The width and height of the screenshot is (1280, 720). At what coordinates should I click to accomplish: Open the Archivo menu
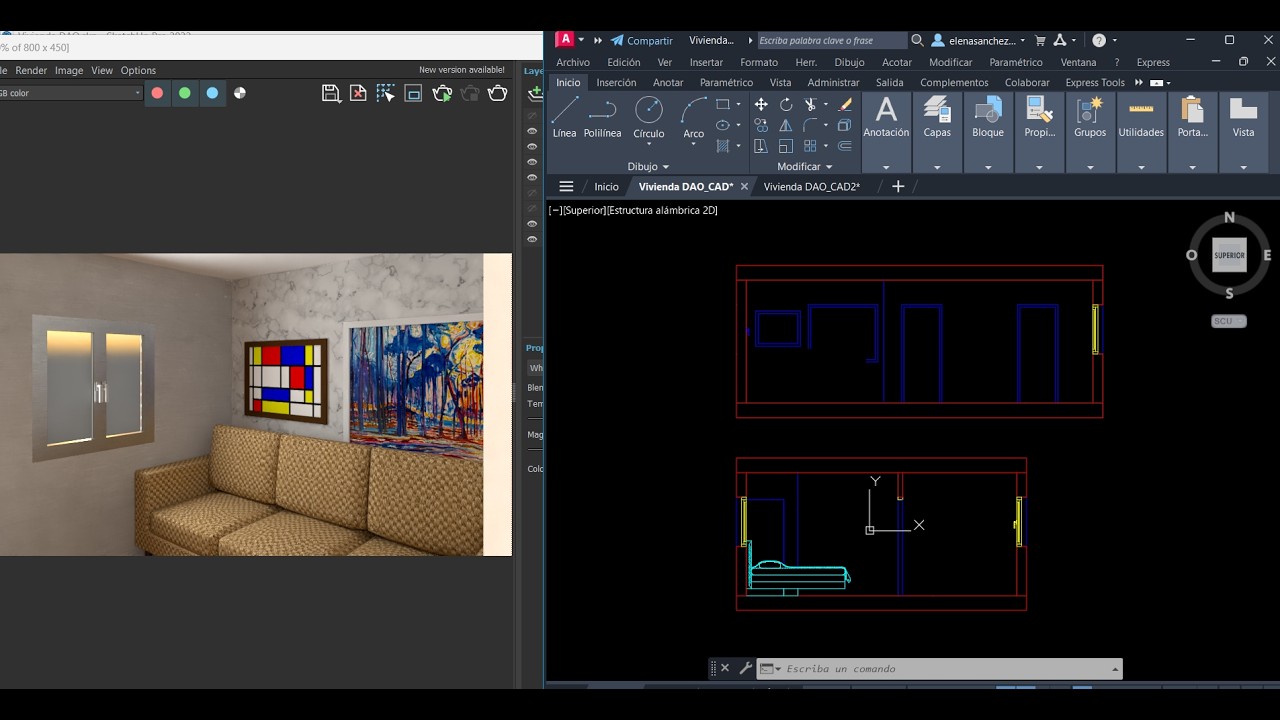click(573, 62)
